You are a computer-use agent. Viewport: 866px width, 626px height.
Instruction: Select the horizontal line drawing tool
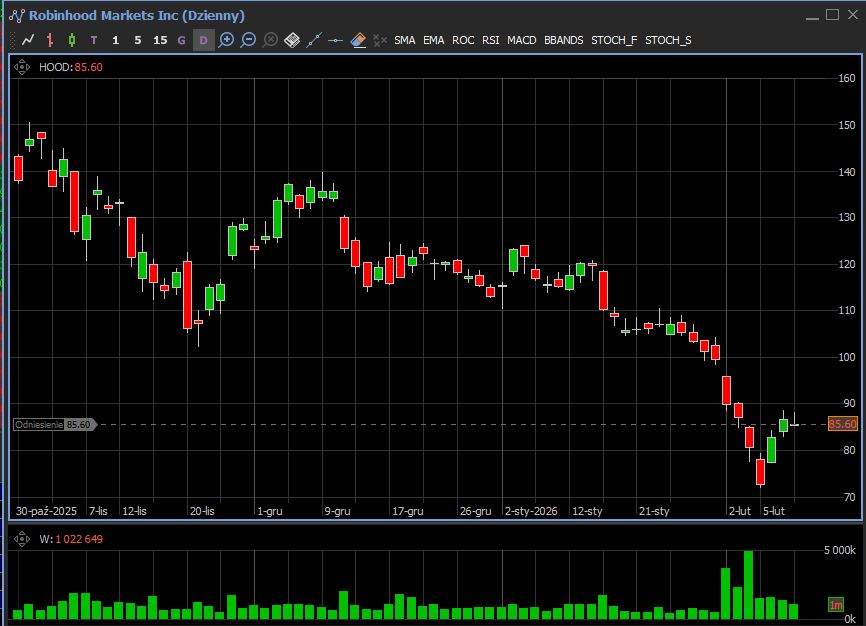(x=336, y=40)
